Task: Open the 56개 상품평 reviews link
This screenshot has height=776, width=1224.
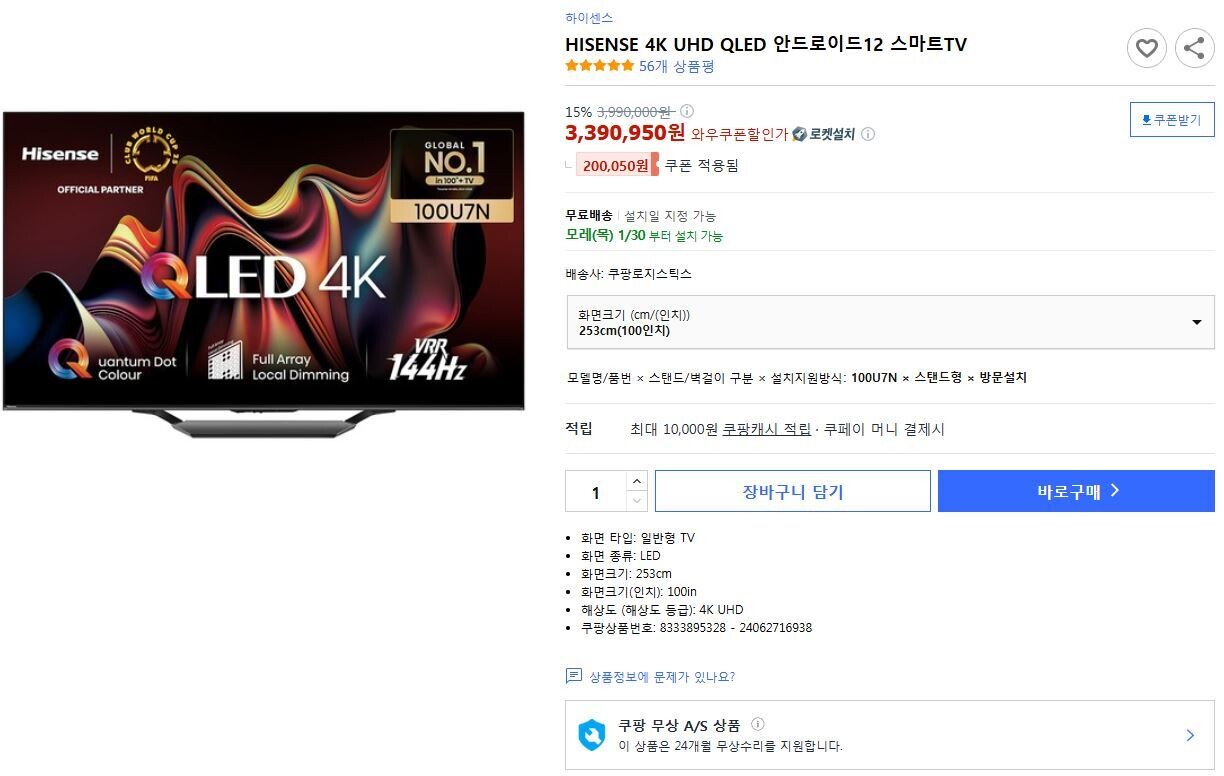Action: [677, 66]
